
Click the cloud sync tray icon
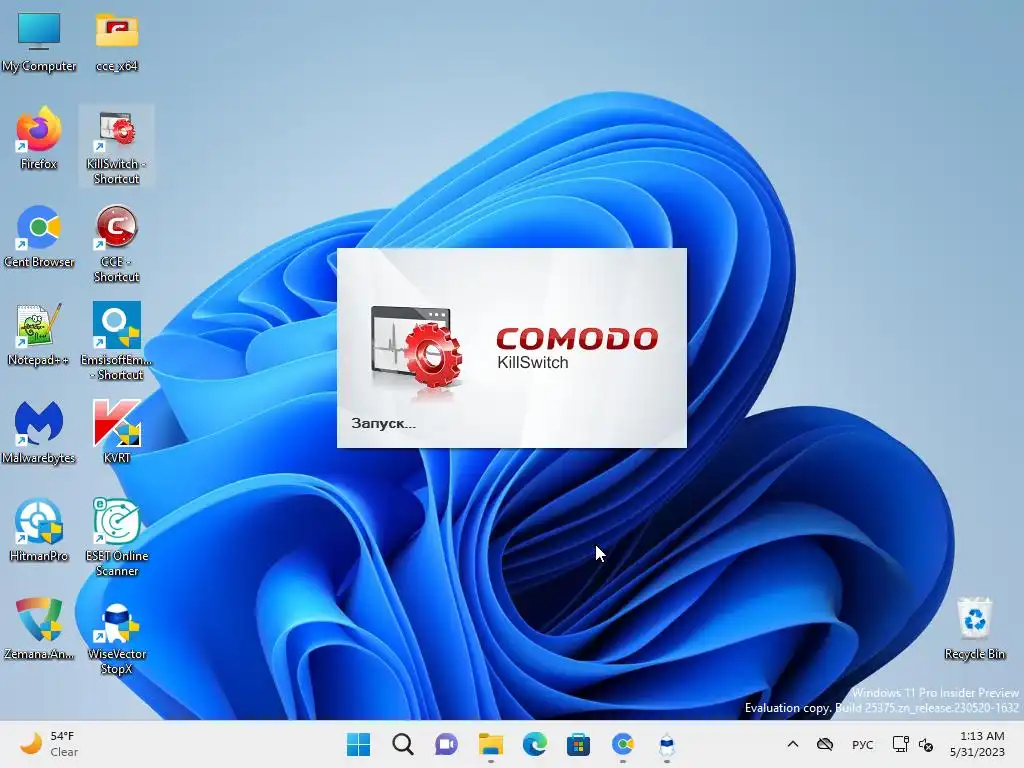(825, 744)
